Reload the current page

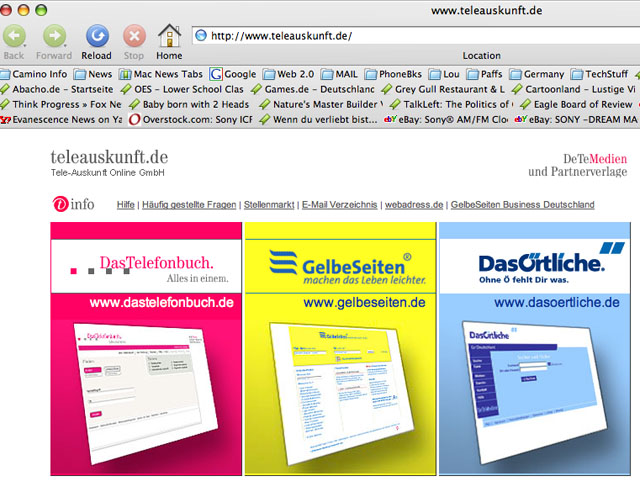click(x=97, y=36)
